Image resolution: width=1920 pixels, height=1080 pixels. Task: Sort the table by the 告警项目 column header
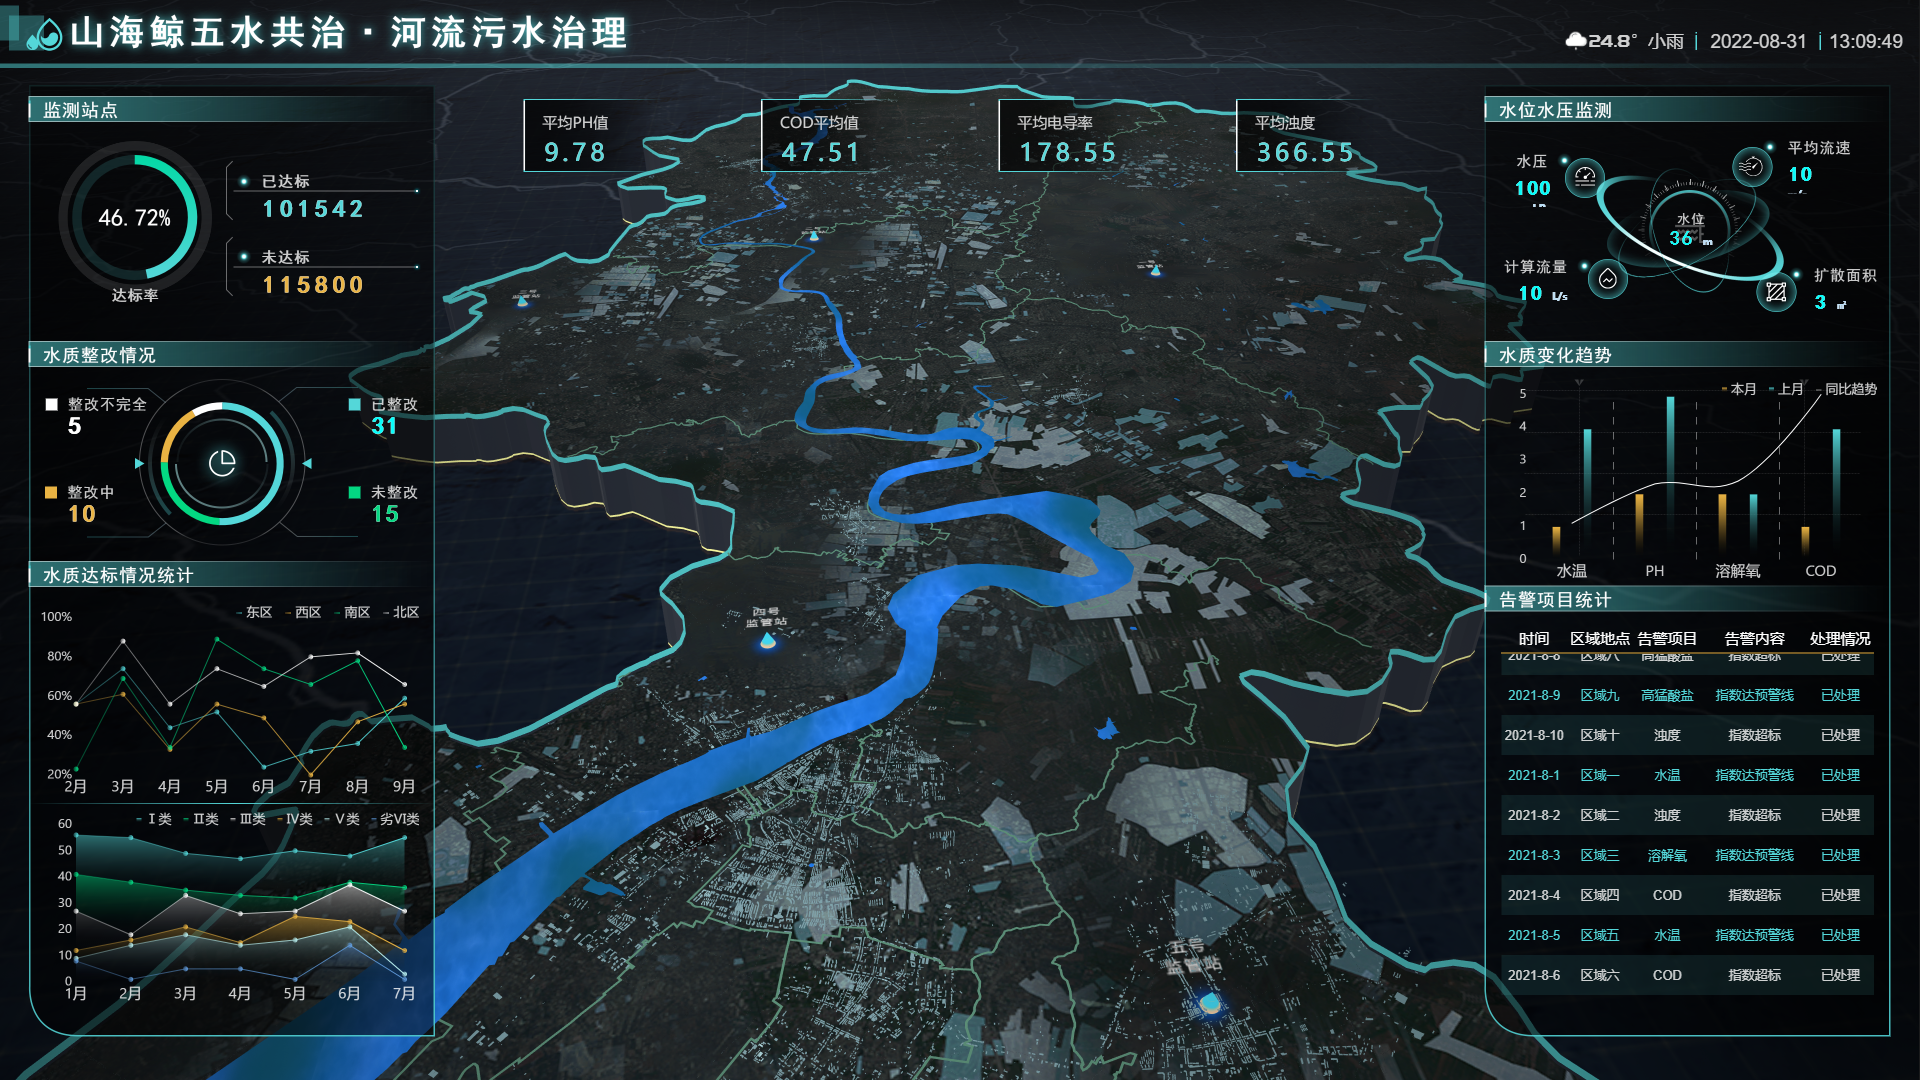point(1667,639)
